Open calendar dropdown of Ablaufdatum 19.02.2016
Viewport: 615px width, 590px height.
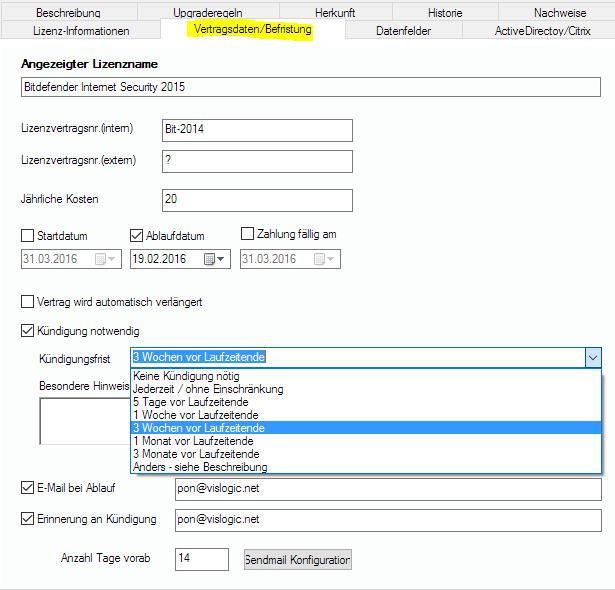[x=220, y=259]
